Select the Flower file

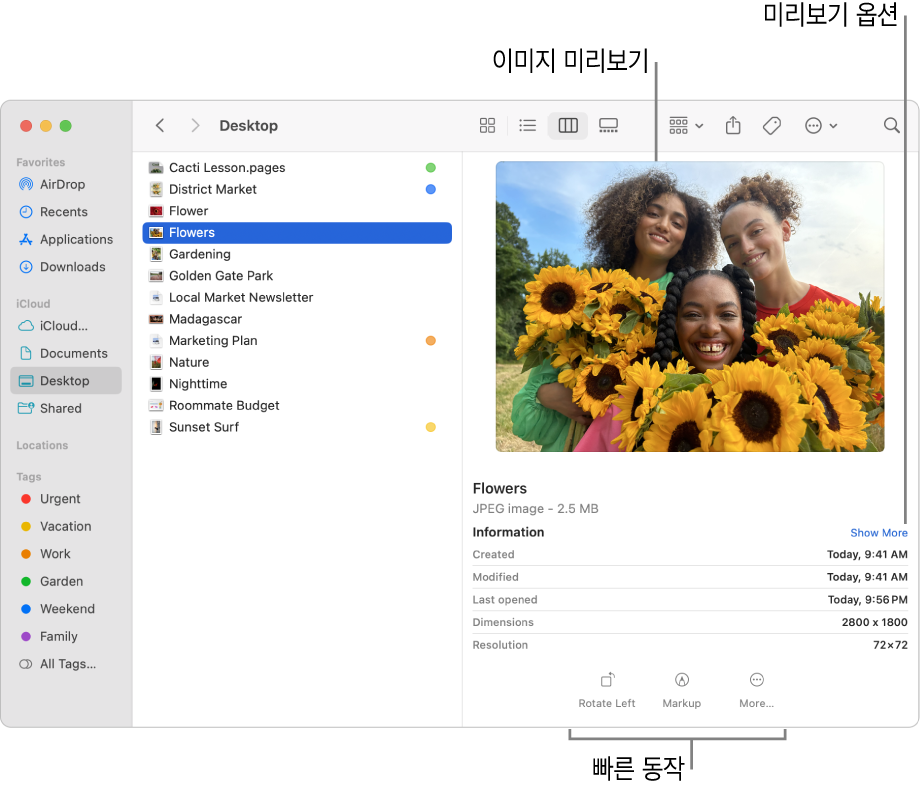click(x=297, y=211)
